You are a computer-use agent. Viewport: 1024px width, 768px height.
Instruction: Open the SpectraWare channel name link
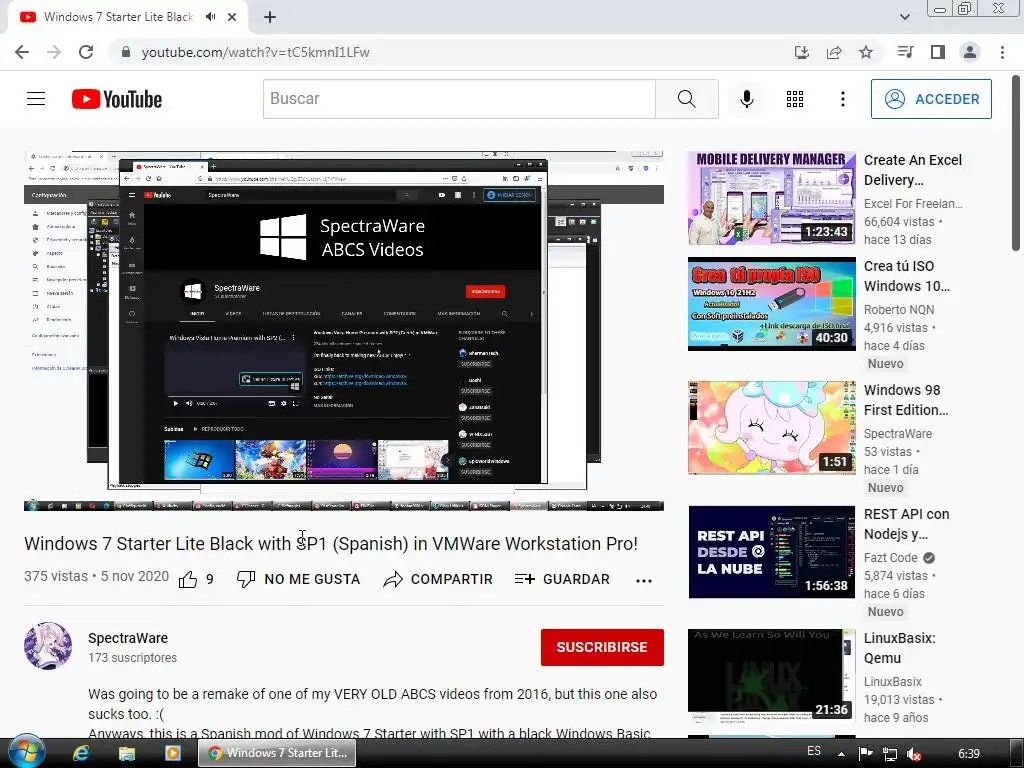(x=128, y=638)
